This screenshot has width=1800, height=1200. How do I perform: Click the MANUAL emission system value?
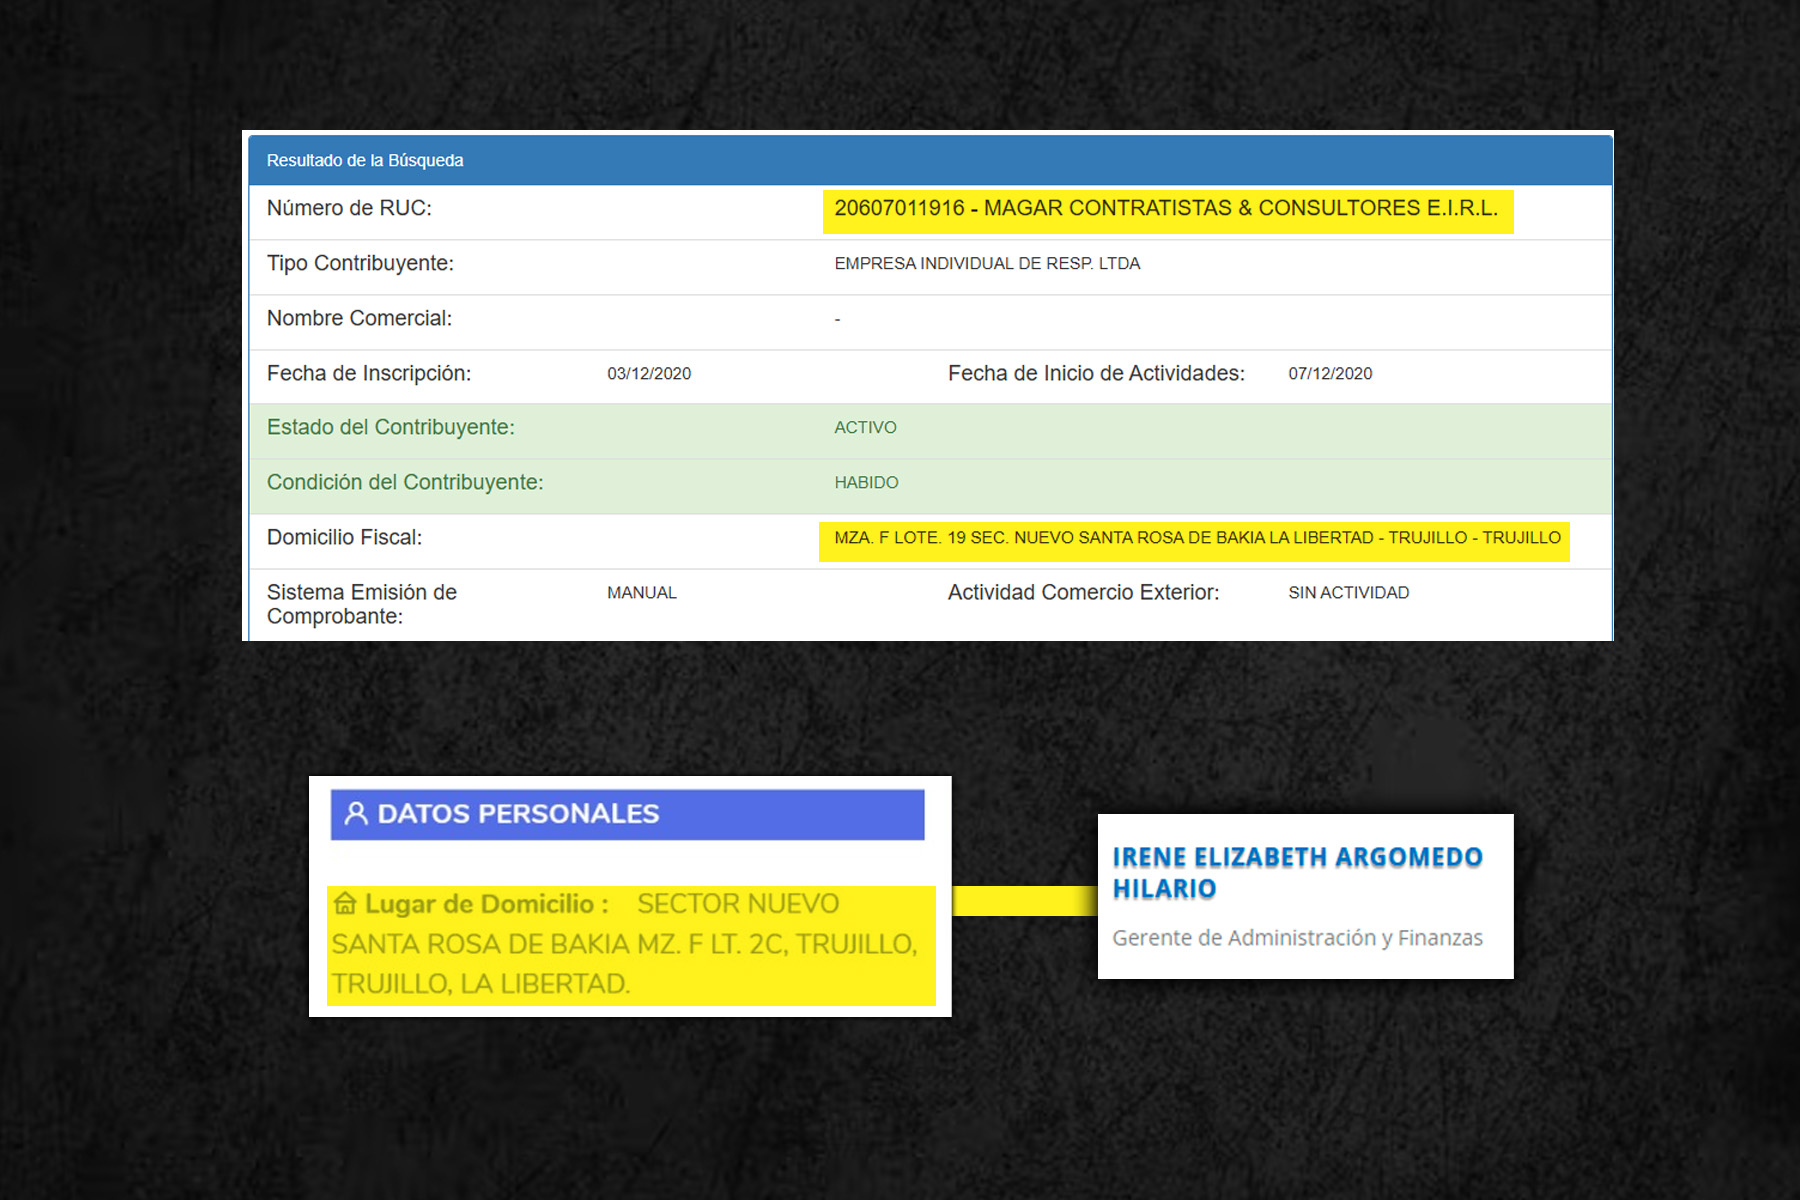point(642,593)
